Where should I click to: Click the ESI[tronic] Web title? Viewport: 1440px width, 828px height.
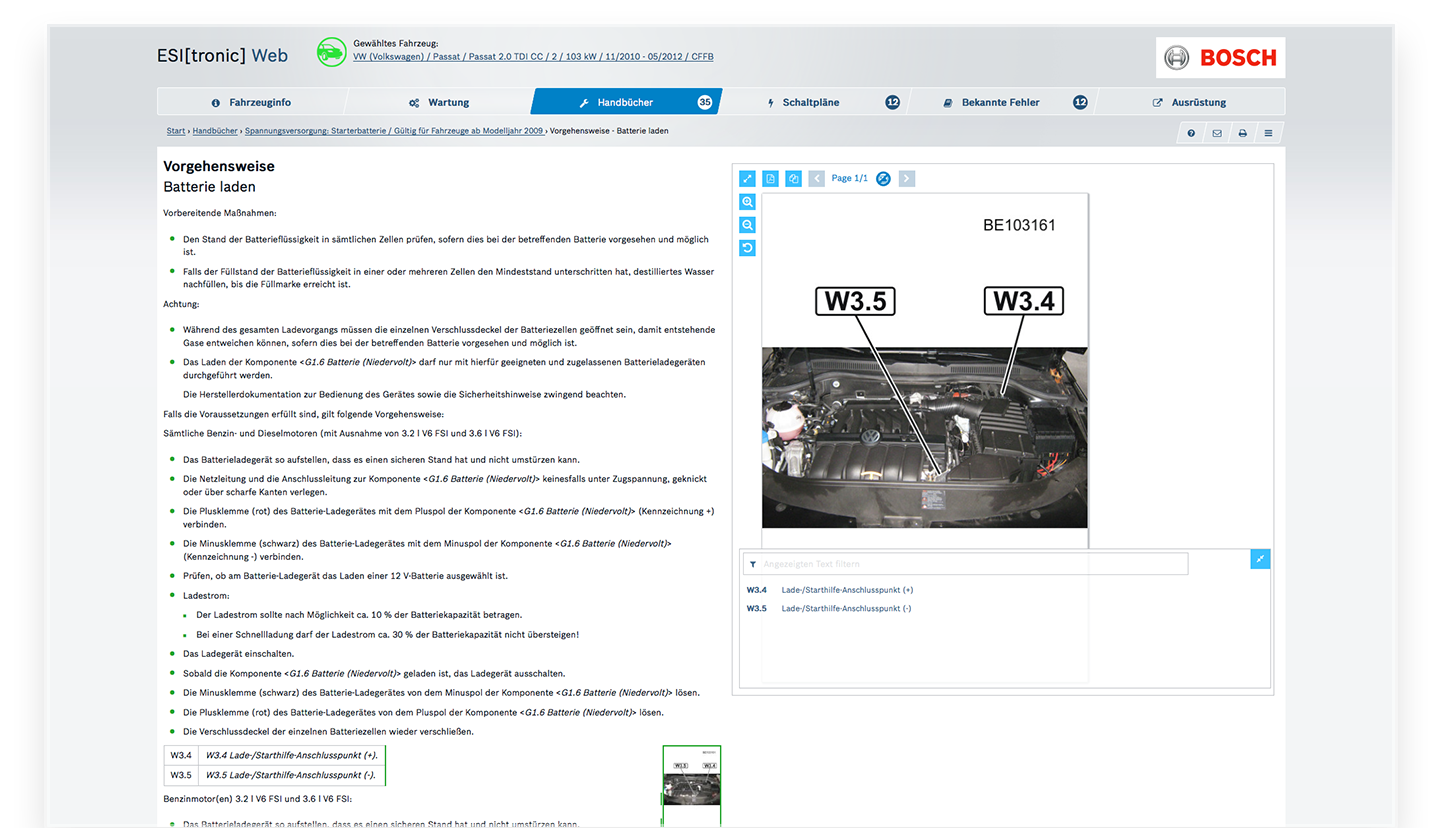click(x=223, y=55)
